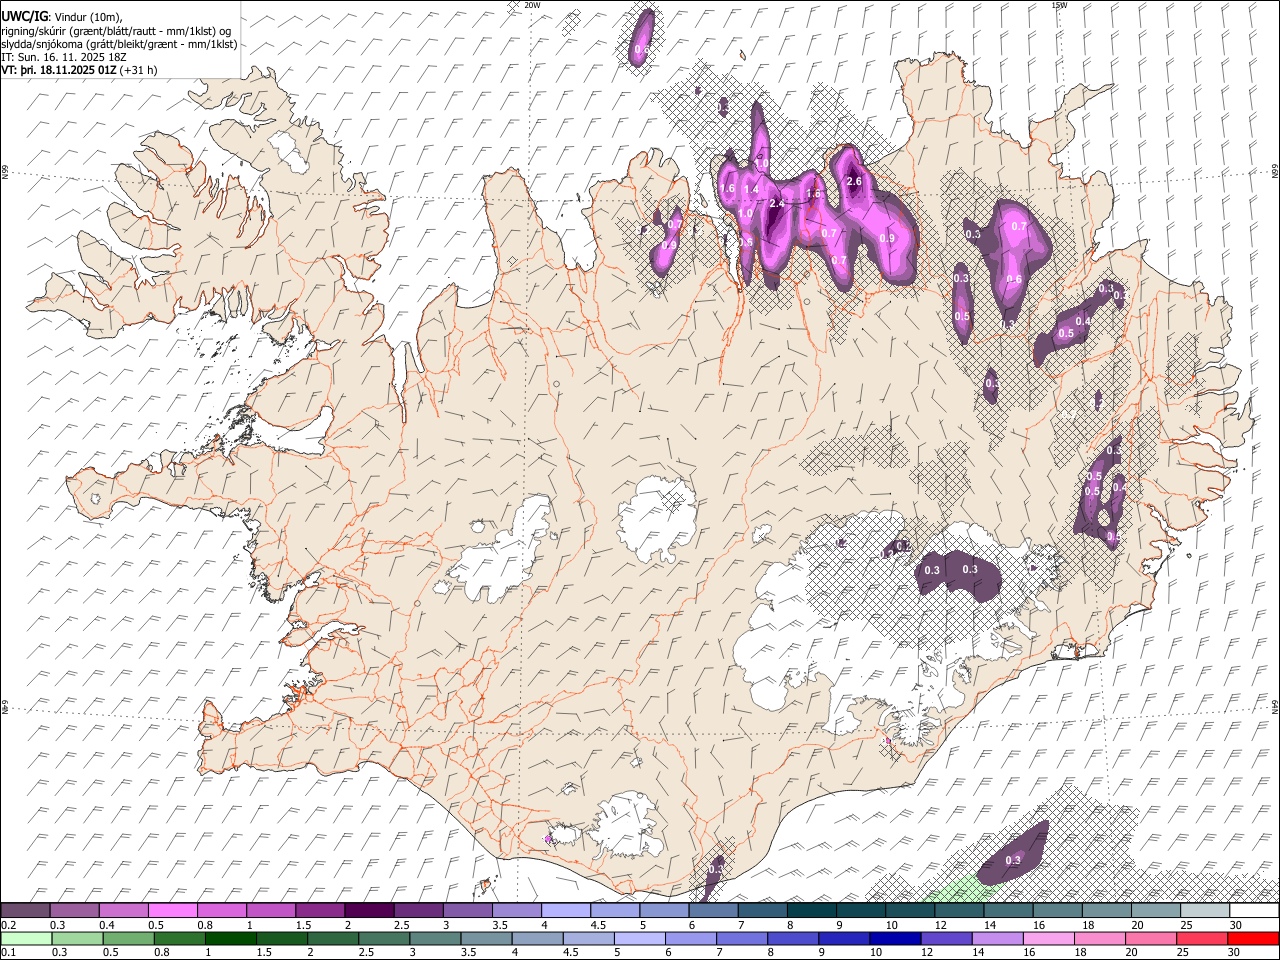Click the 2.4 precipitation value on the map

(x=777, y=203)
